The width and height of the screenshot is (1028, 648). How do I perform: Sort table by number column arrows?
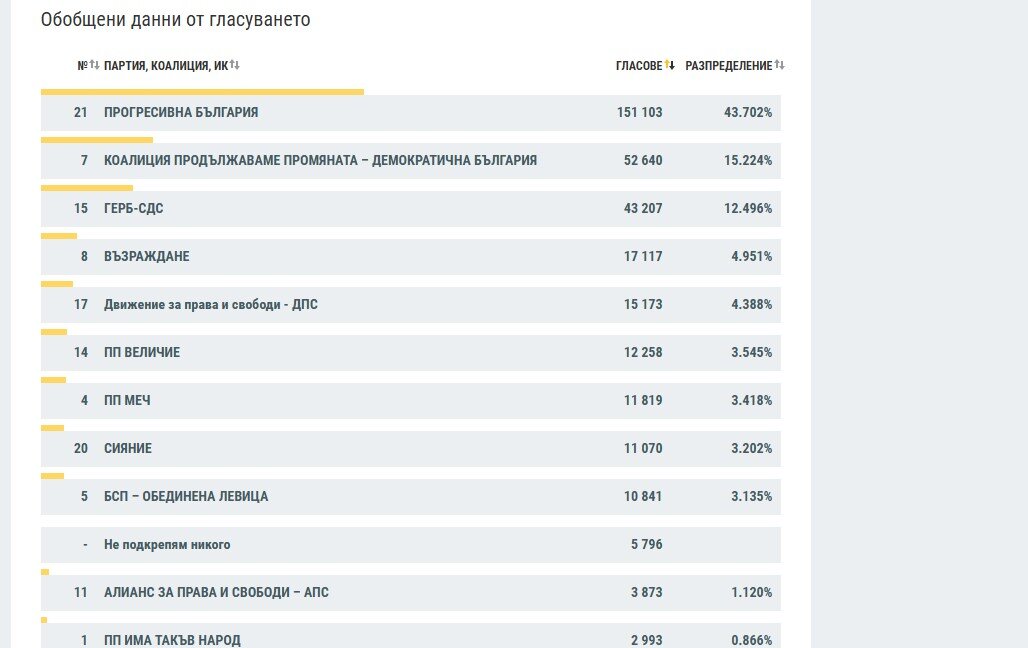94,65
